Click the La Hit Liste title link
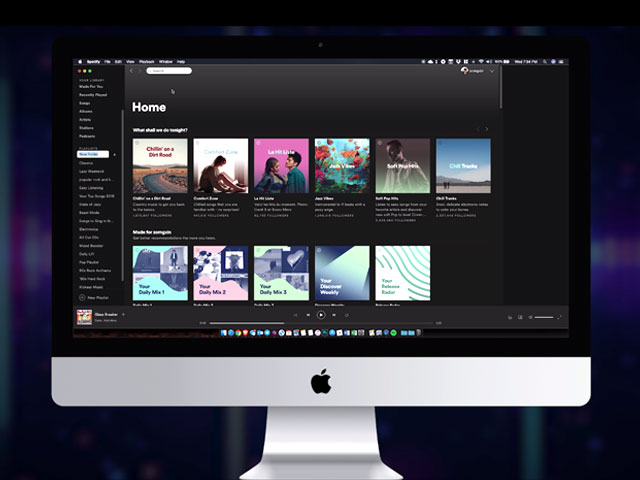The width and height of the screenshot is (640, 480). pos(264,198)
